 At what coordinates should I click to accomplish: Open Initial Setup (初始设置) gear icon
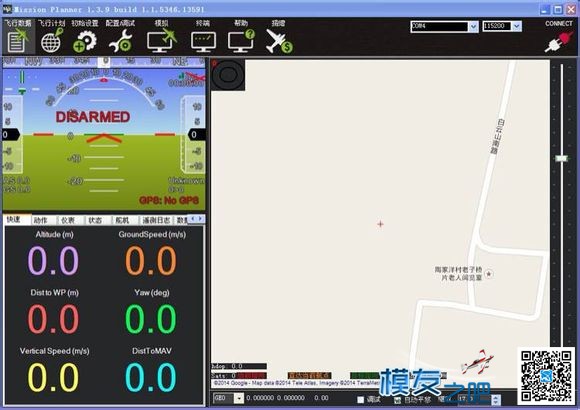(x=85, y=36)
